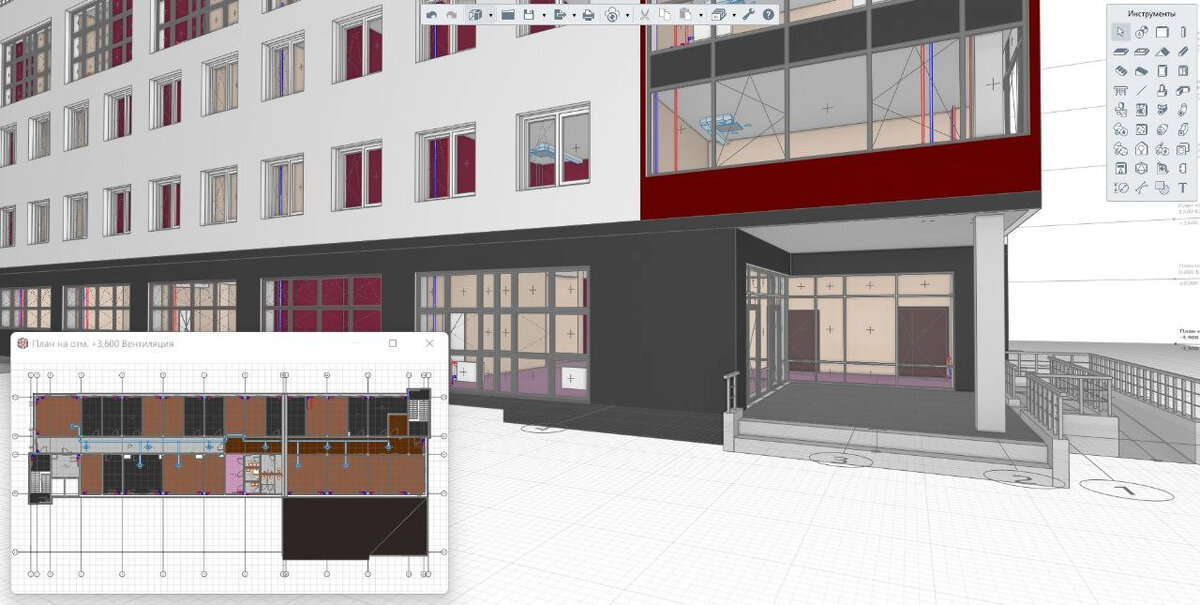Screen dimensions: 1200x605
Task: Open settings with wrench icon
Action: [748, 15]
